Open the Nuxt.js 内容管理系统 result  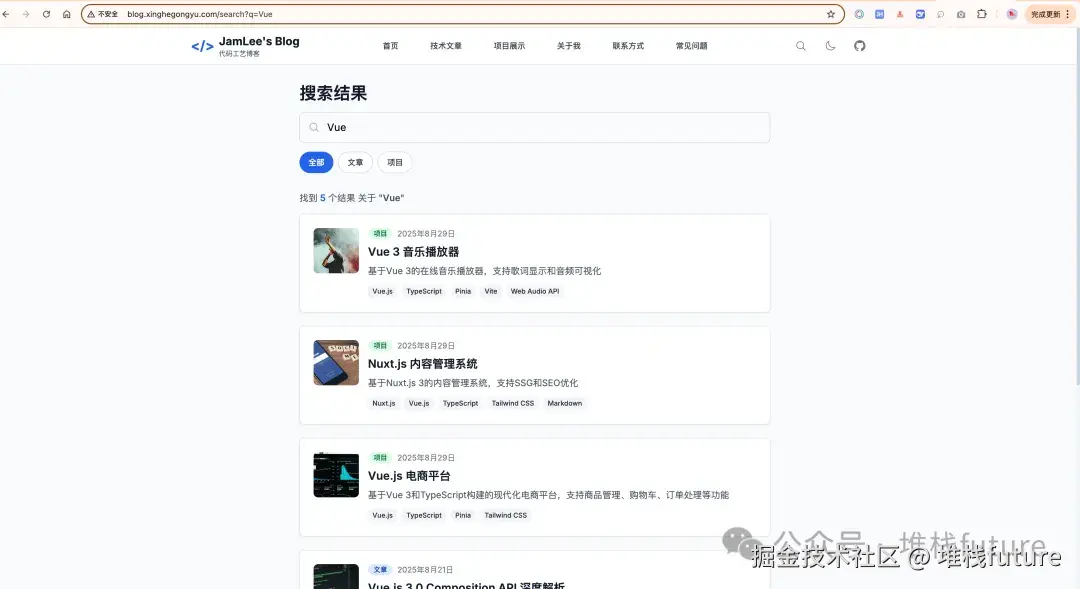(425, 364)
